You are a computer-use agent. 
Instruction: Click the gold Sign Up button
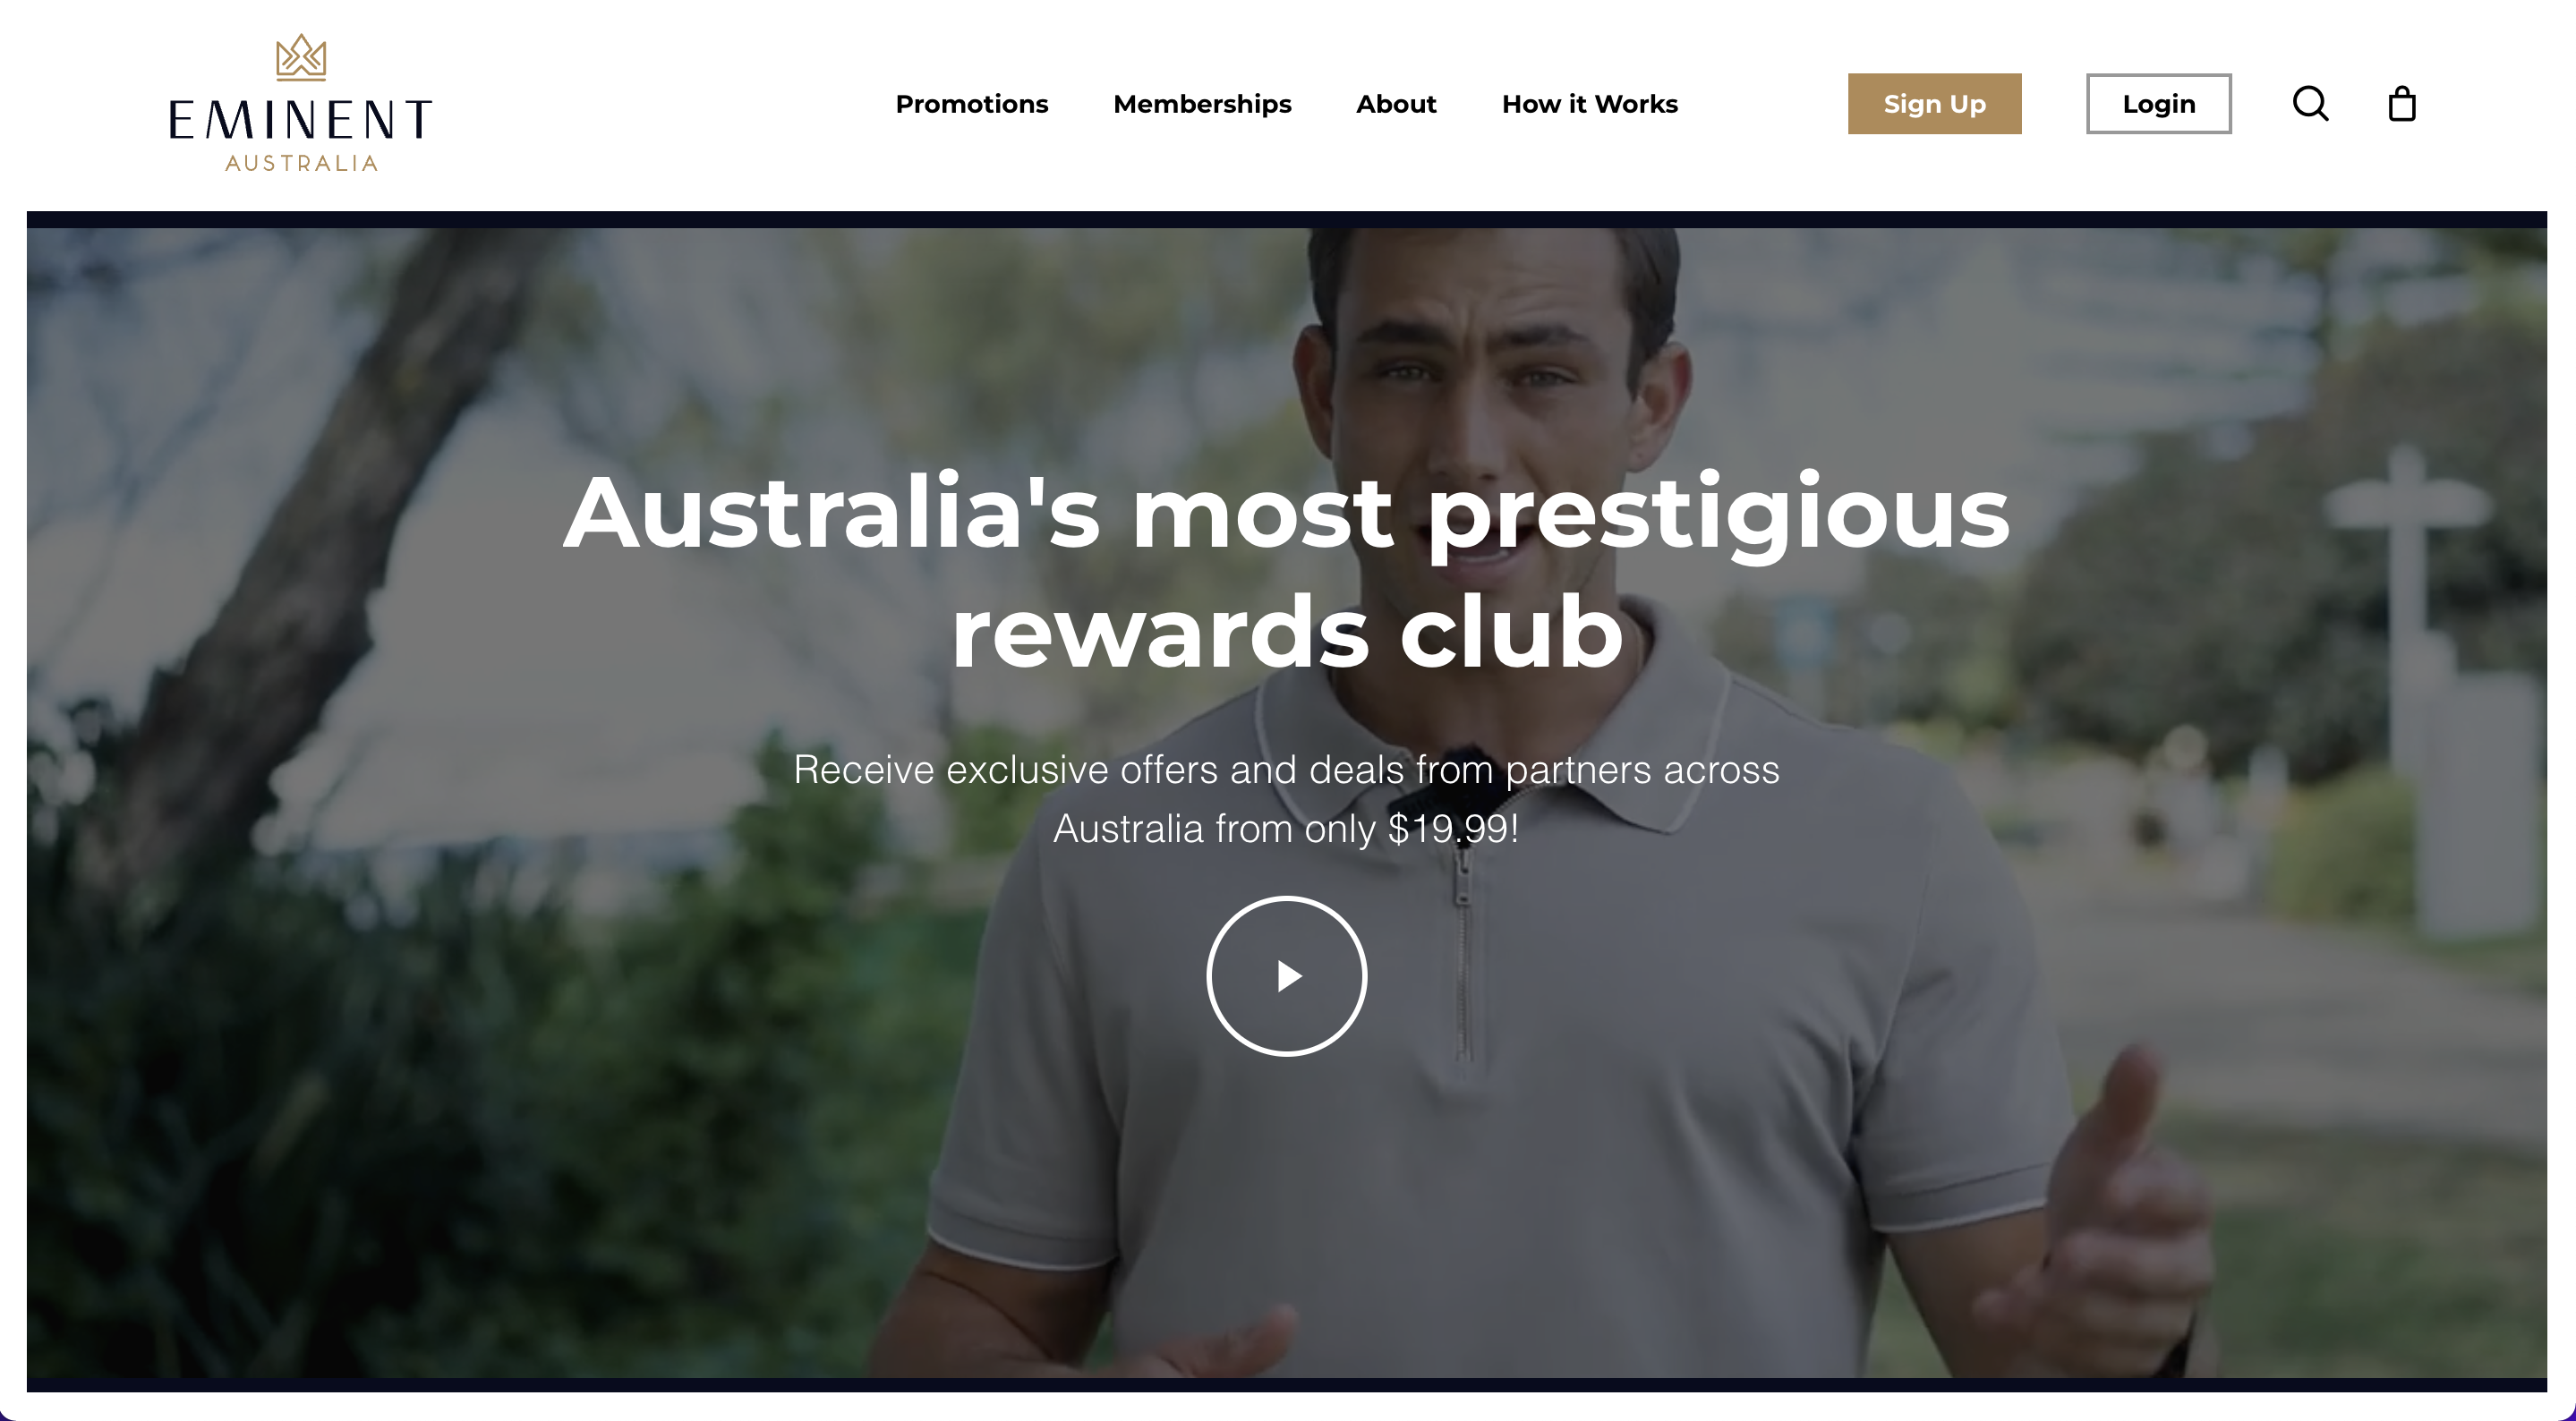[1934, 103]
